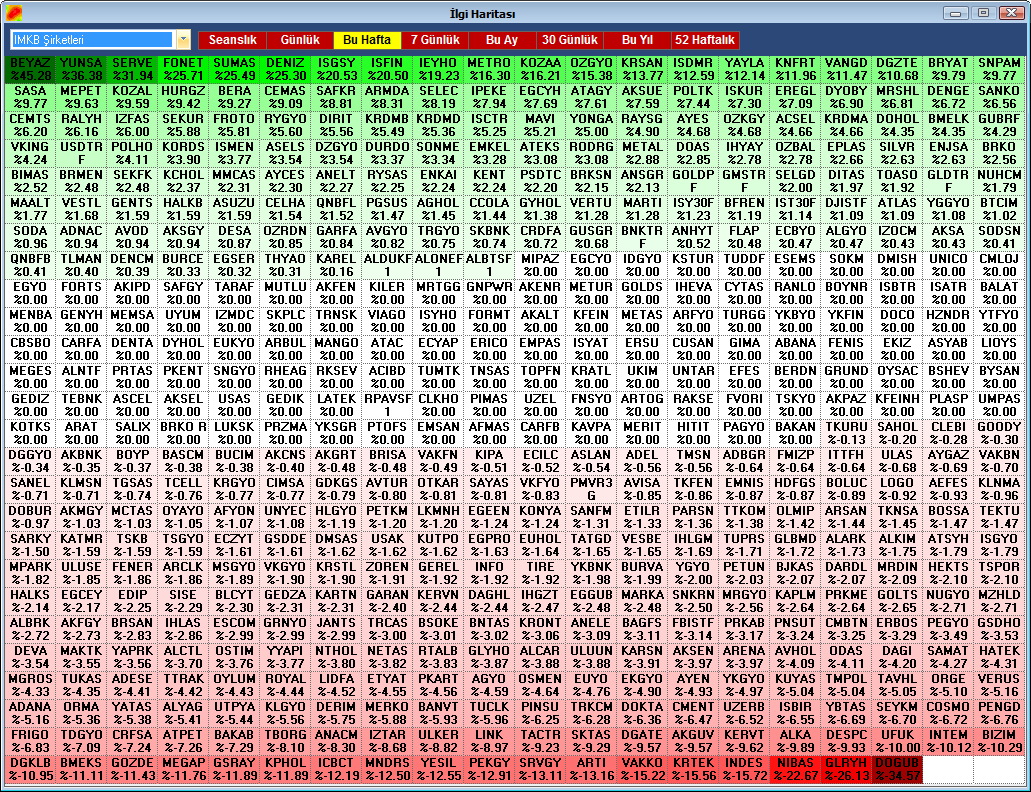The image size is (1031, 792).
Task: Select the AKBNK %-0.35 cell
Action: pyautogui.click(x=82, y=461)
